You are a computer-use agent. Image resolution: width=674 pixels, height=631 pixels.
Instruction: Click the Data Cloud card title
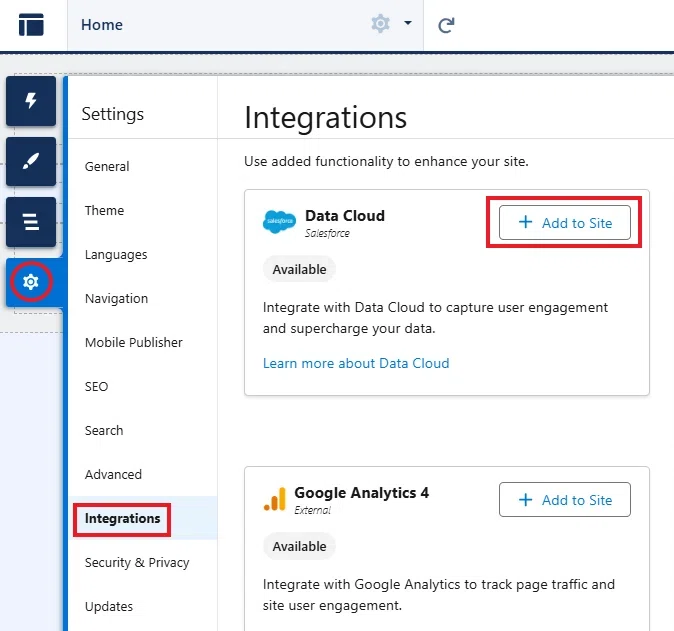tap(345, 215)
